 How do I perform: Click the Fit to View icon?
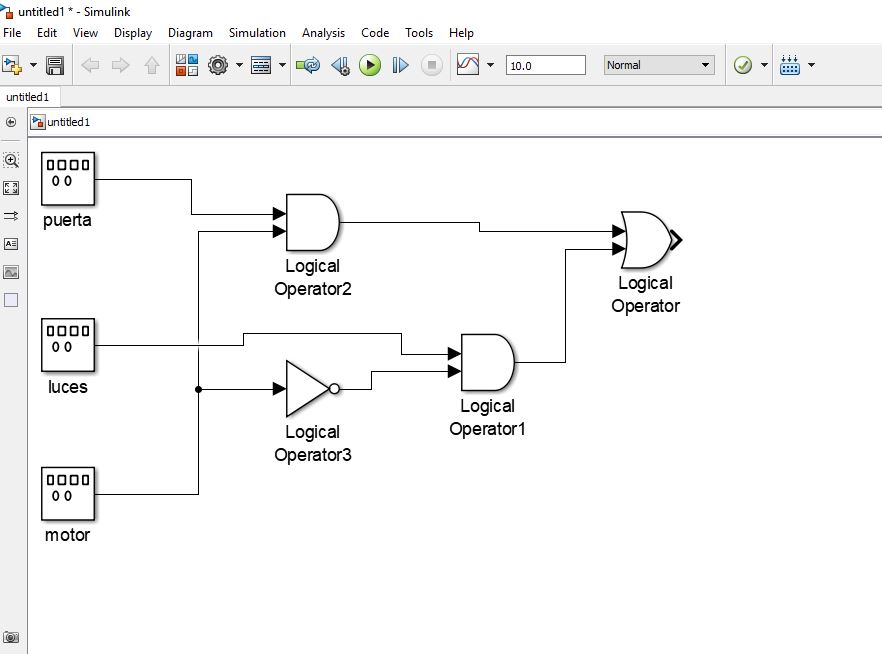click(11, 188)
